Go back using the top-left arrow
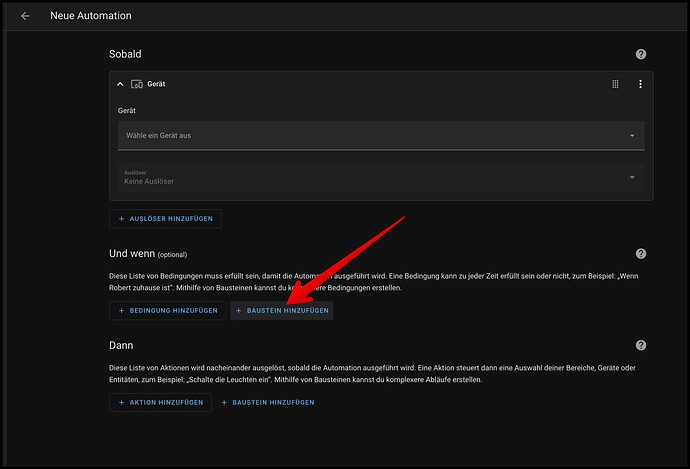The height and width of the screenshot is (469, 690). pyautogui.click(x=25, y=16)
